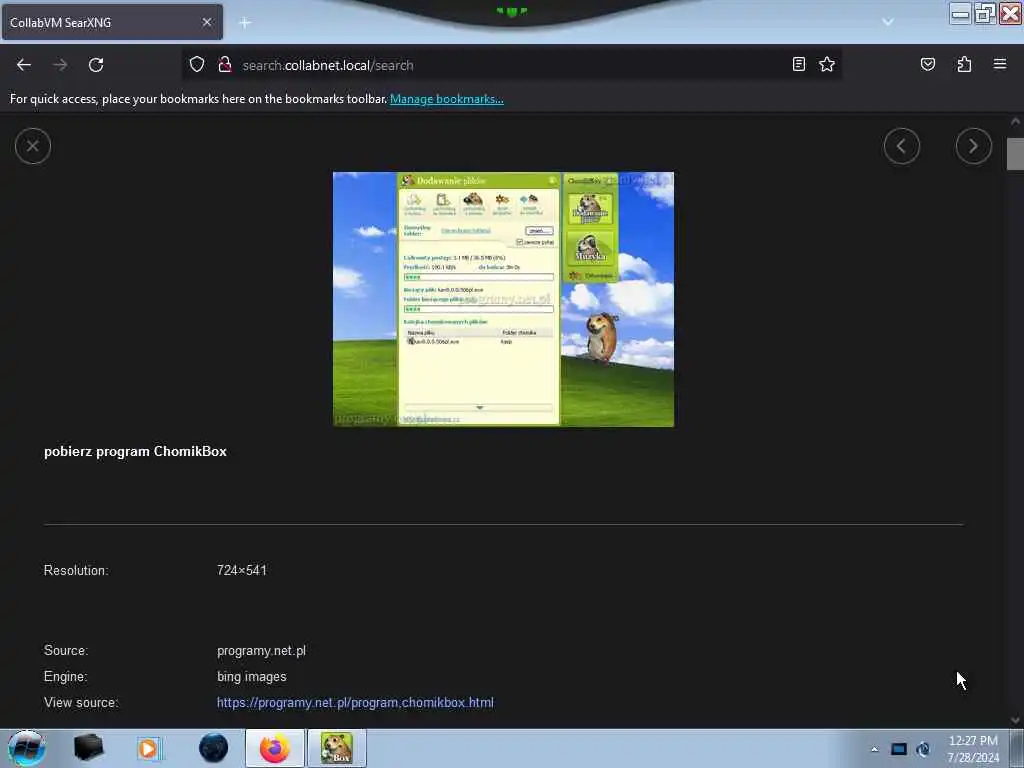Open a new tab with plus button
1024x768 pixels.
pos(245,23)
